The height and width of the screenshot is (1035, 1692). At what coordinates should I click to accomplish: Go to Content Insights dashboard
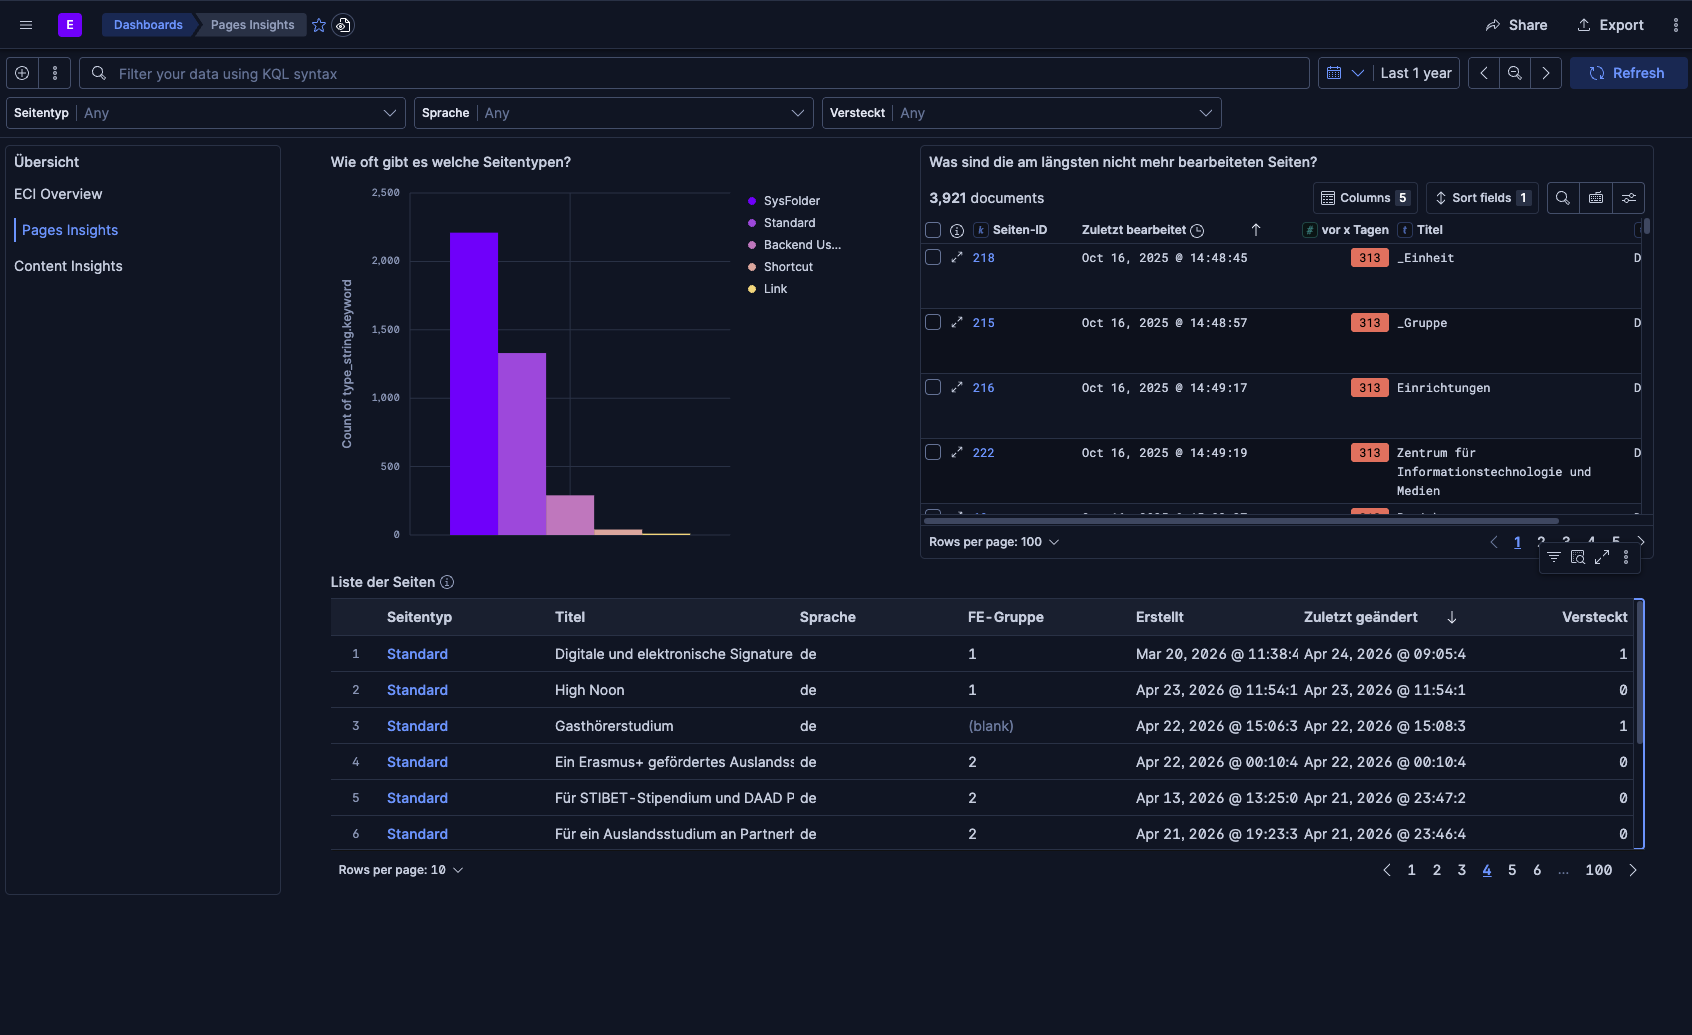click(x=68, y=266)
